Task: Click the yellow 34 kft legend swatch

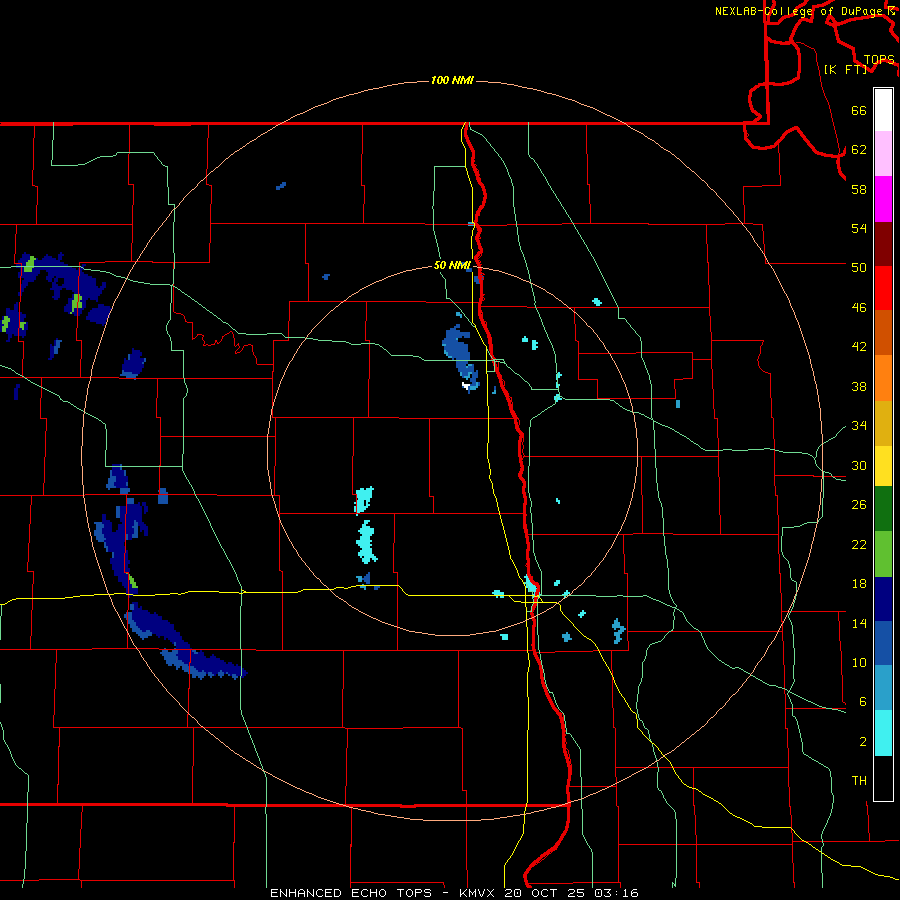Action: [883, 466]
